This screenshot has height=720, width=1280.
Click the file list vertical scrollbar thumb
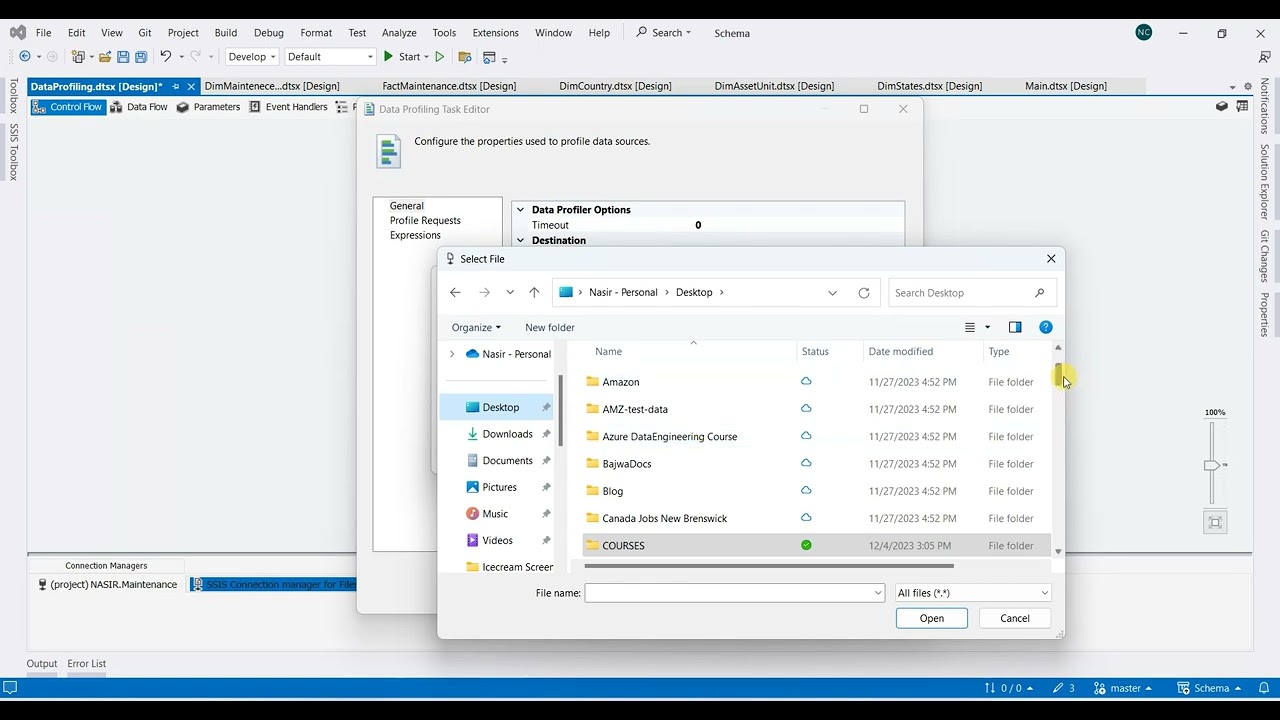tap(1058, 375)
